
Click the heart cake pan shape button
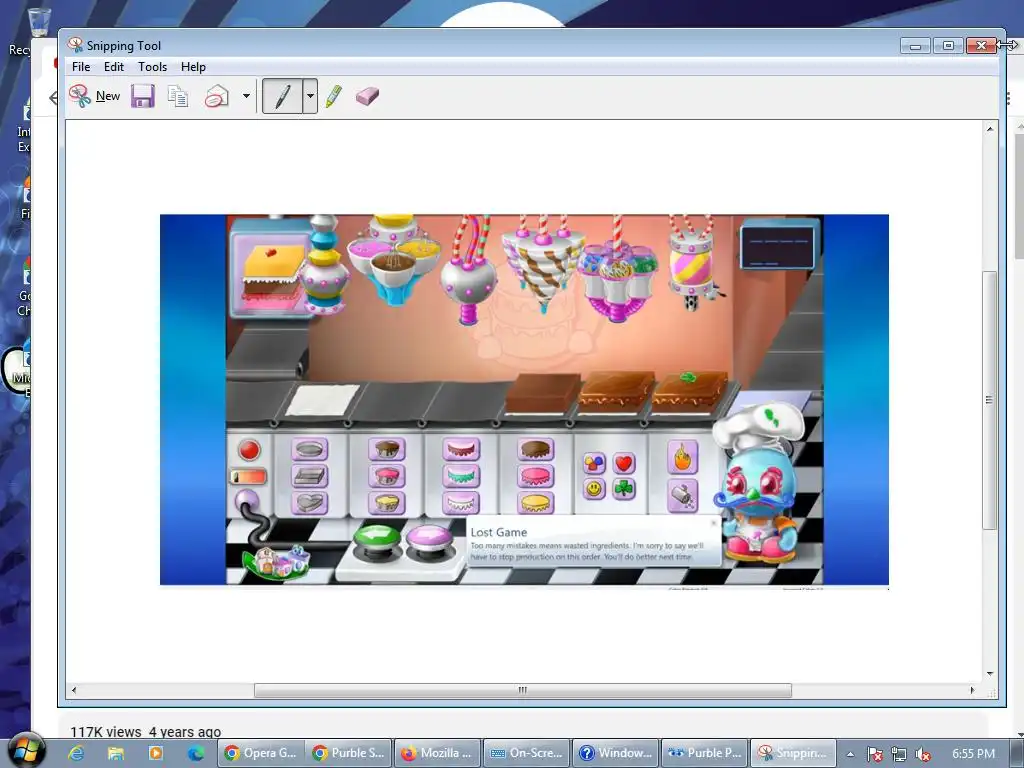click(310, 503)
